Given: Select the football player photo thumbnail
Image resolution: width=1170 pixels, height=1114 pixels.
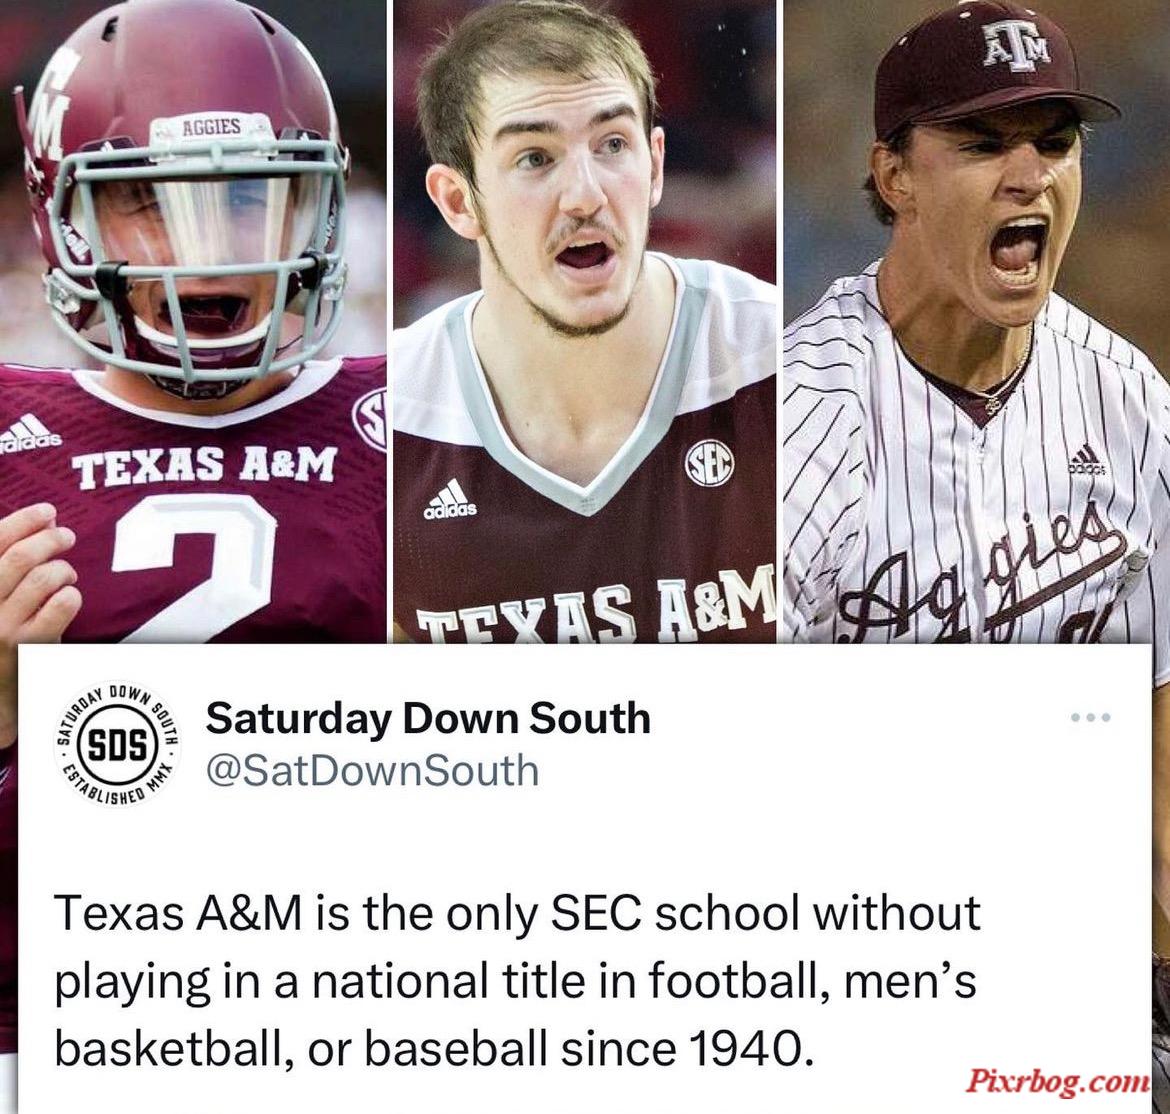Looking at the screenshot, I should [x=193, y=321].
